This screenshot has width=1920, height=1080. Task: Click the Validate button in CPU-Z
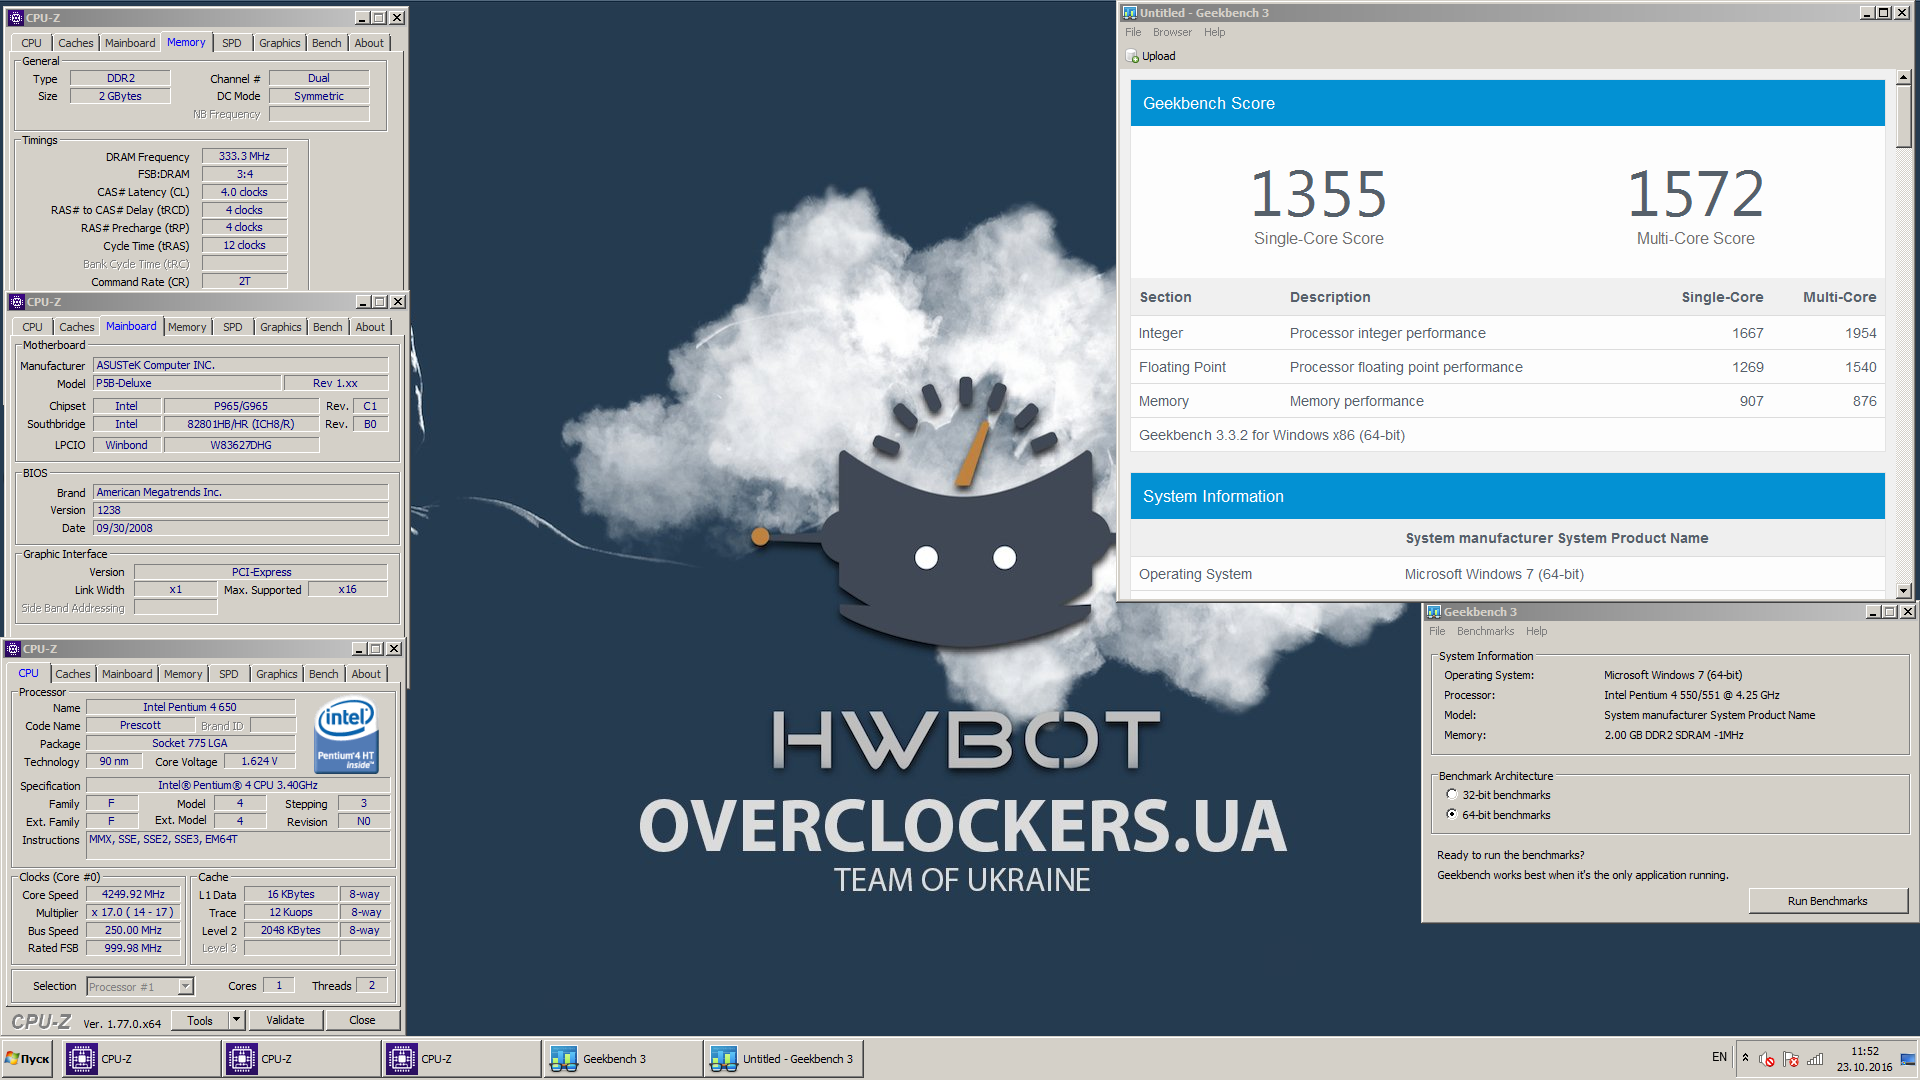[285, 1020]
